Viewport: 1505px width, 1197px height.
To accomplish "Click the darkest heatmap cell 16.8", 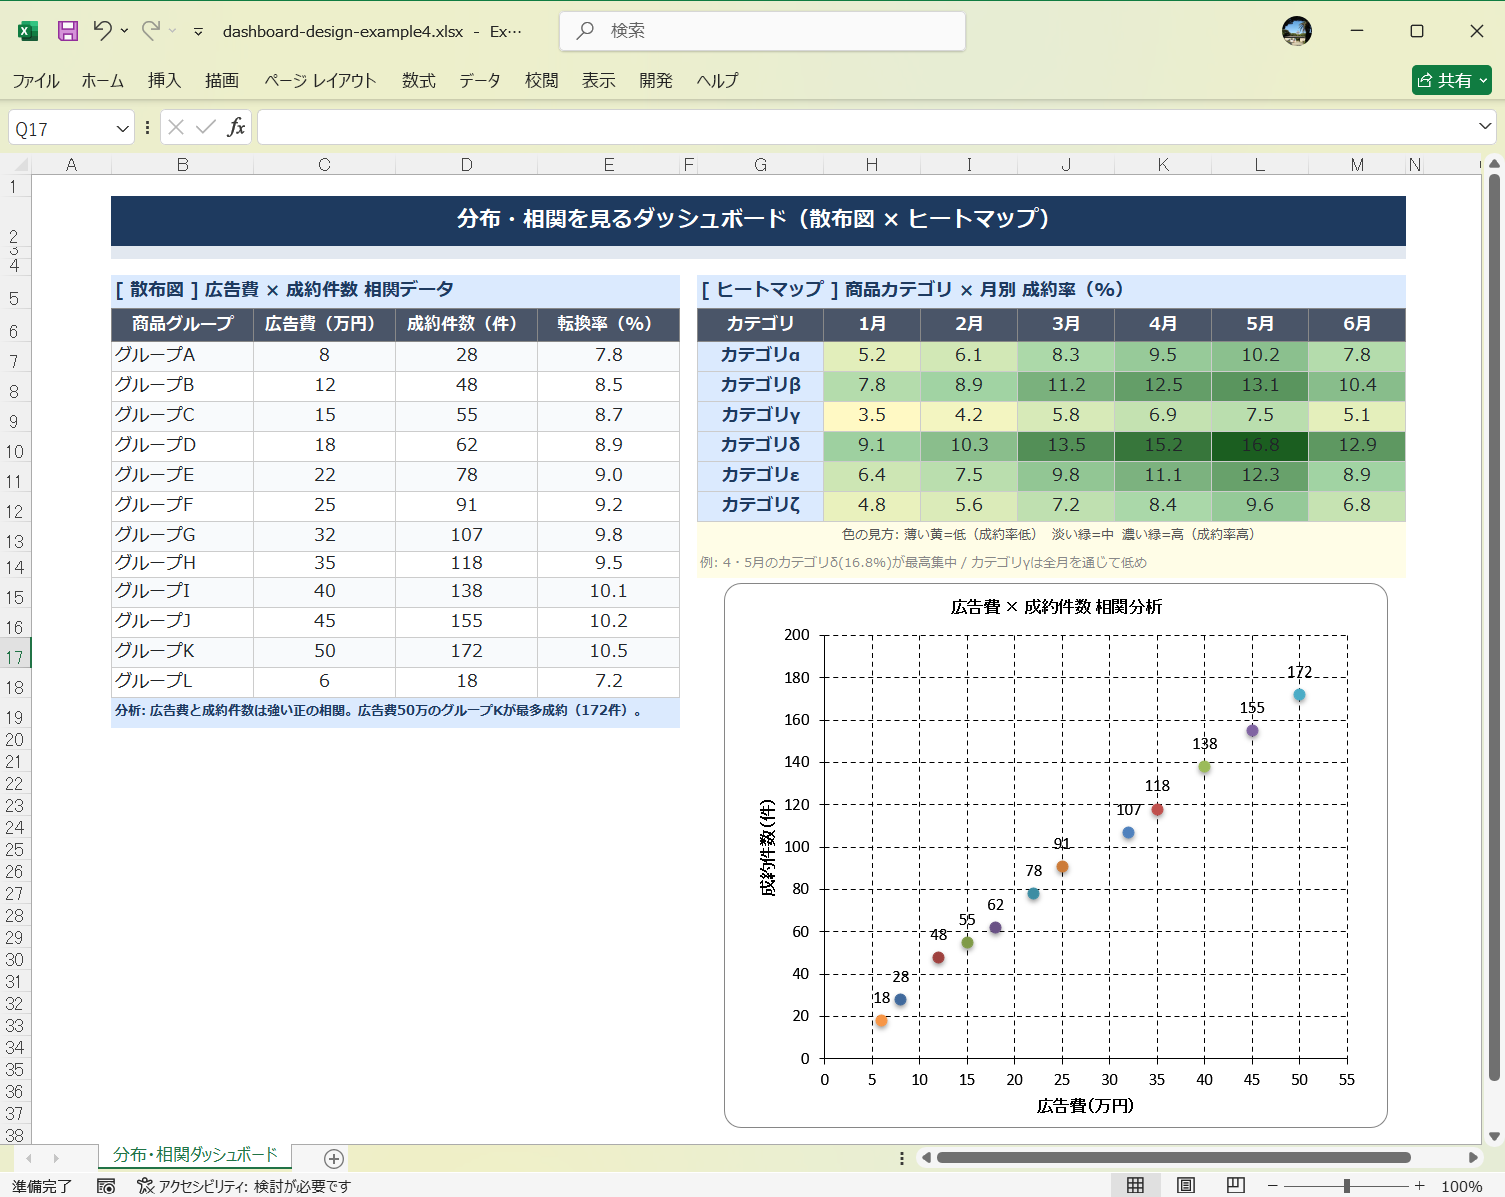I will point(1260,445).
